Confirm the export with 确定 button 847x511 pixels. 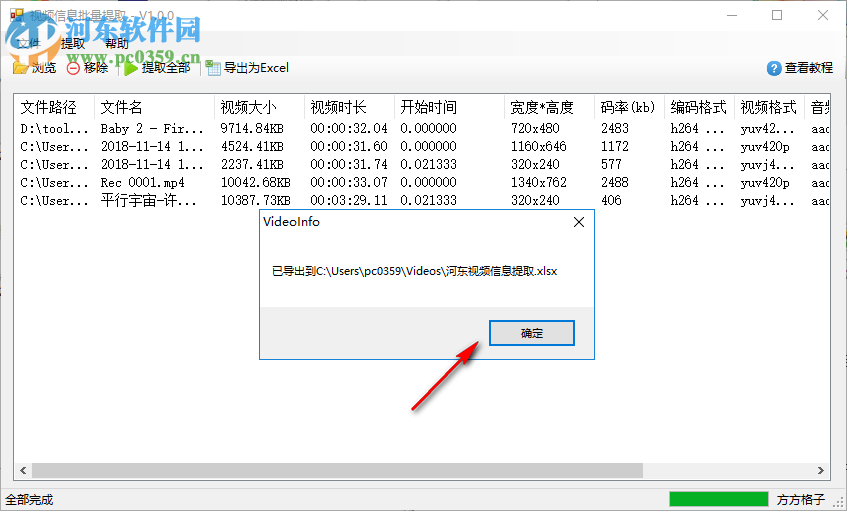coord(532,333)
